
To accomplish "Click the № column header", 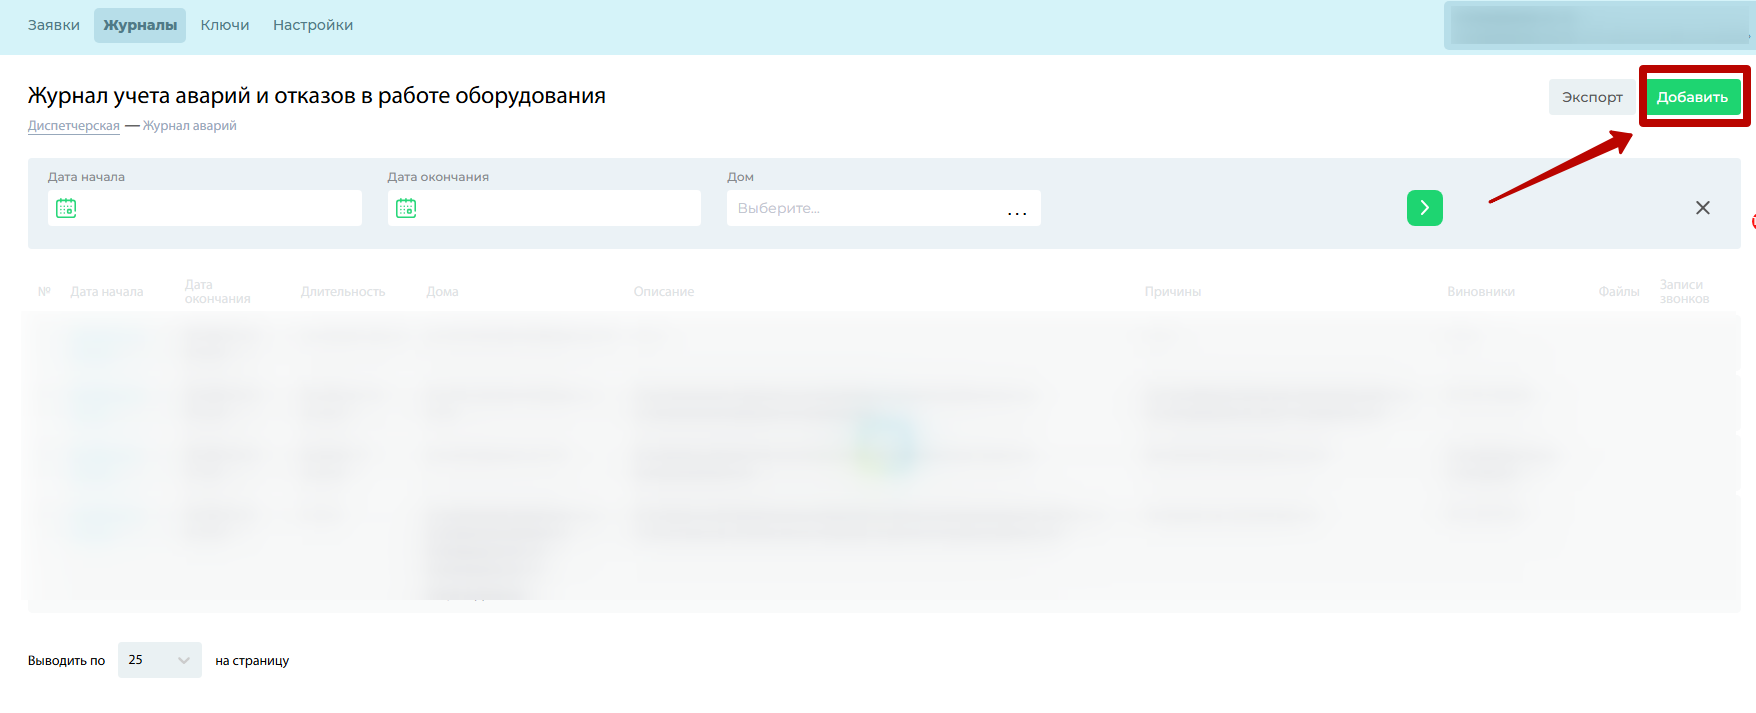I will pos(44,292).
